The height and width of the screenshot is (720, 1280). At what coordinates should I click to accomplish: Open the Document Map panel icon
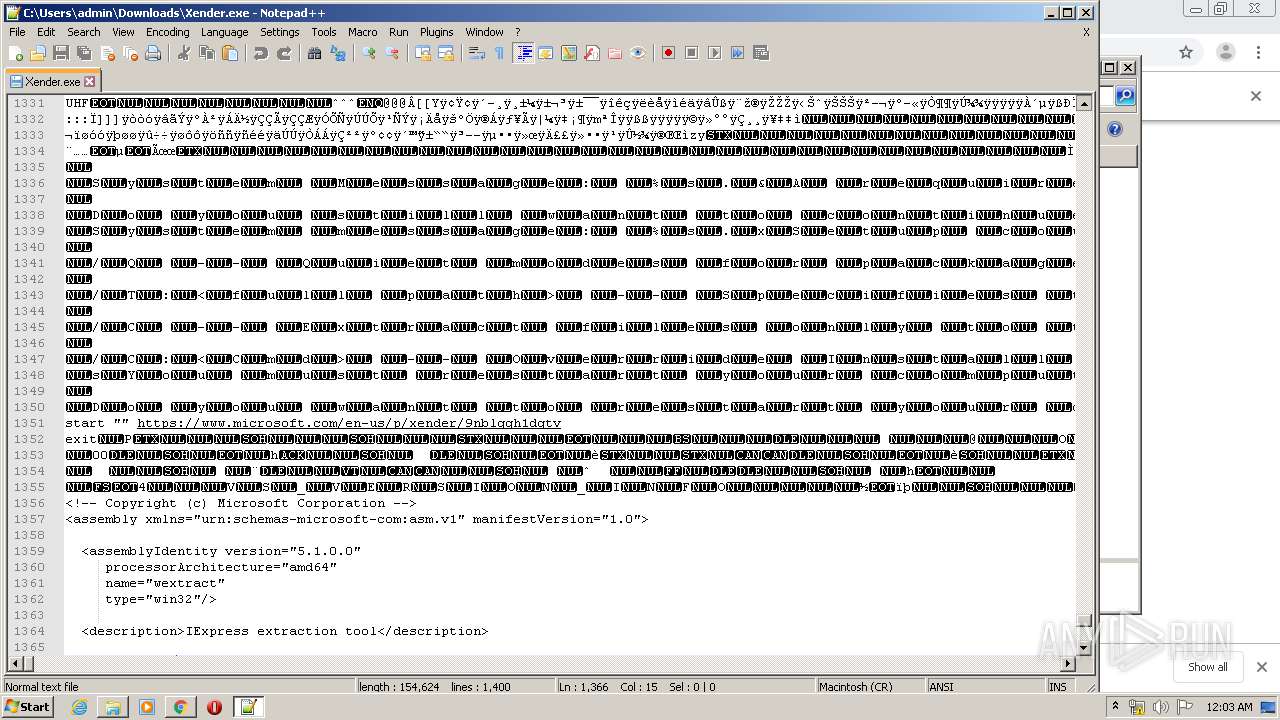click(569, 53)
